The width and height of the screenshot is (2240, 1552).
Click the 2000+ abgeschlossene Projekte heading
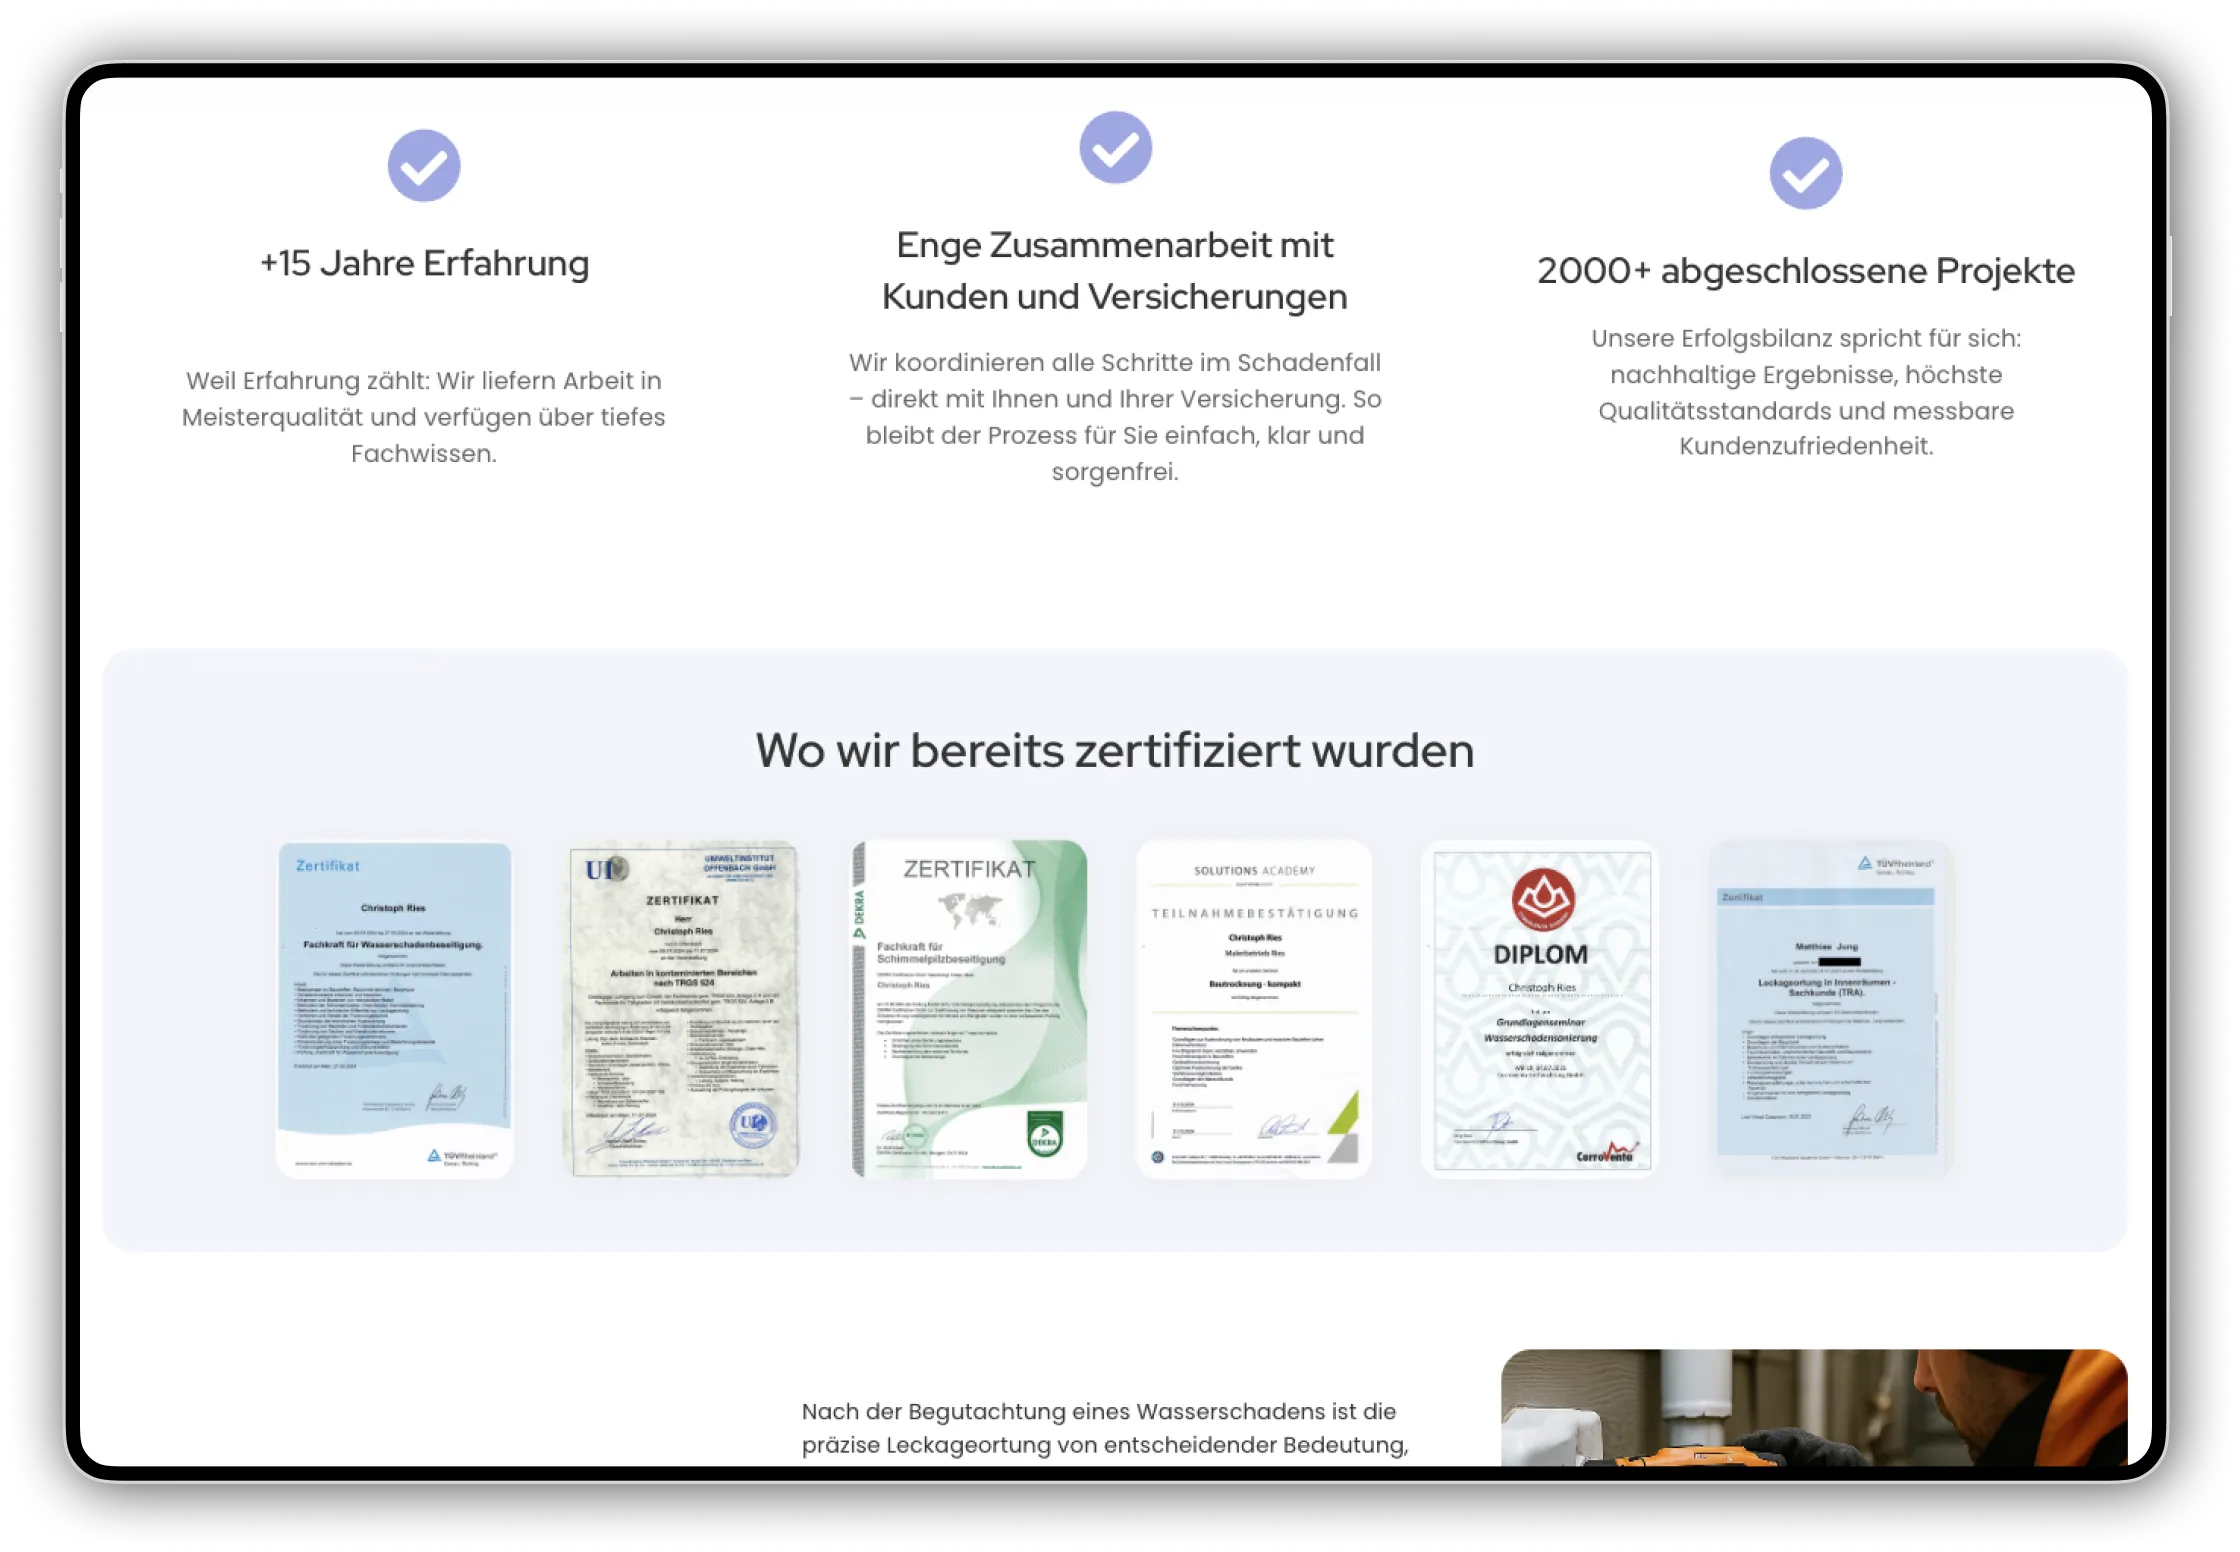tap(1805, 271)
